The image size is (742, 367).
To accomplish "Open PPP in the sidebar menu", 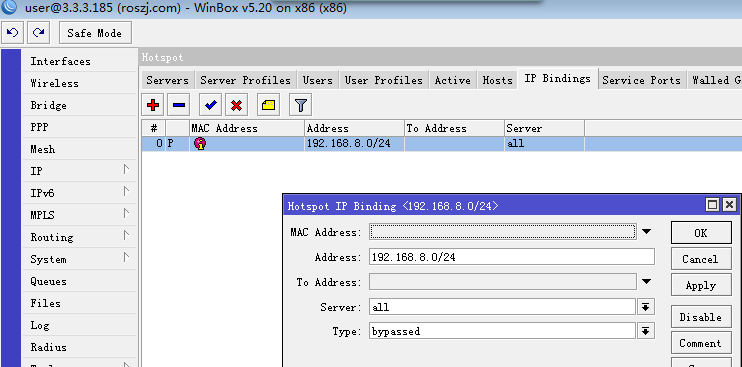I will tap(80, 127).
